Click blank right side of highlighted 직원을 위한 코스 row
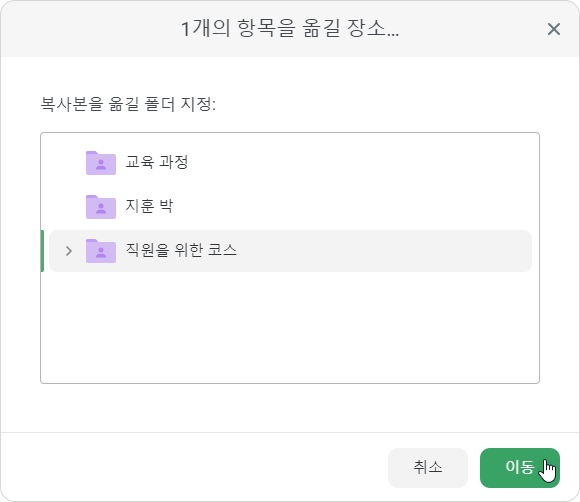Image resolution: width=580 pixels, height=502 pixels. point(385,251)
